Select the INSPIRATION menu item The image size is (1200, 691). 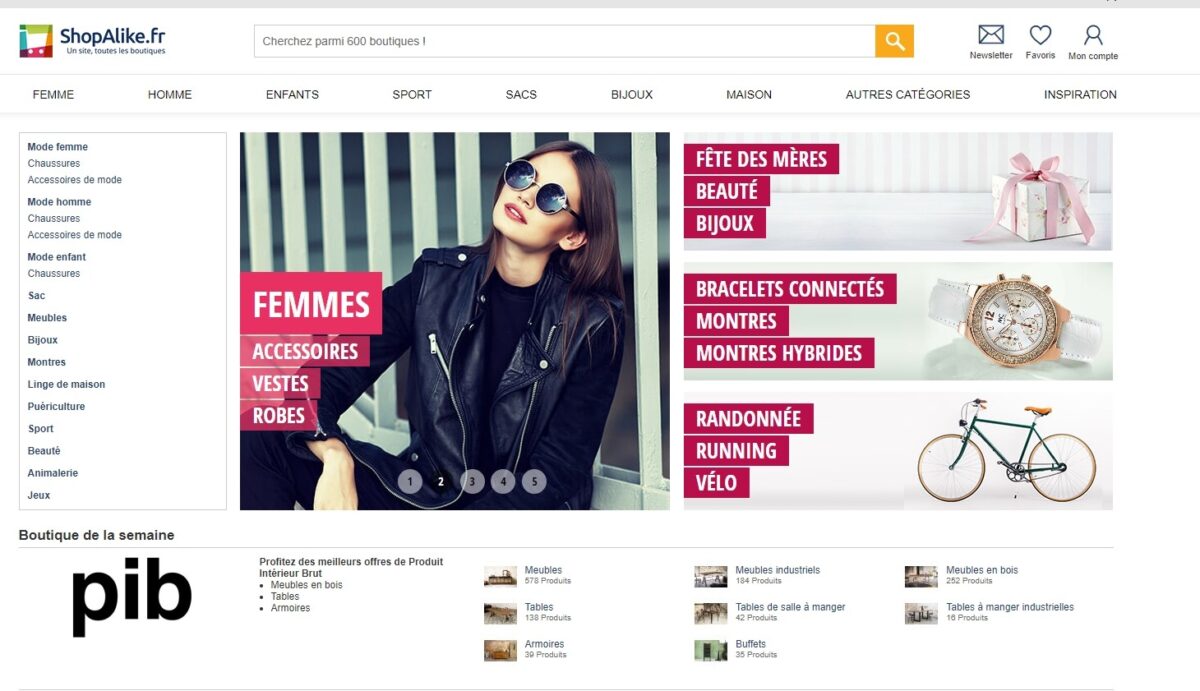pyautogui.click(x=1080, y=95)
